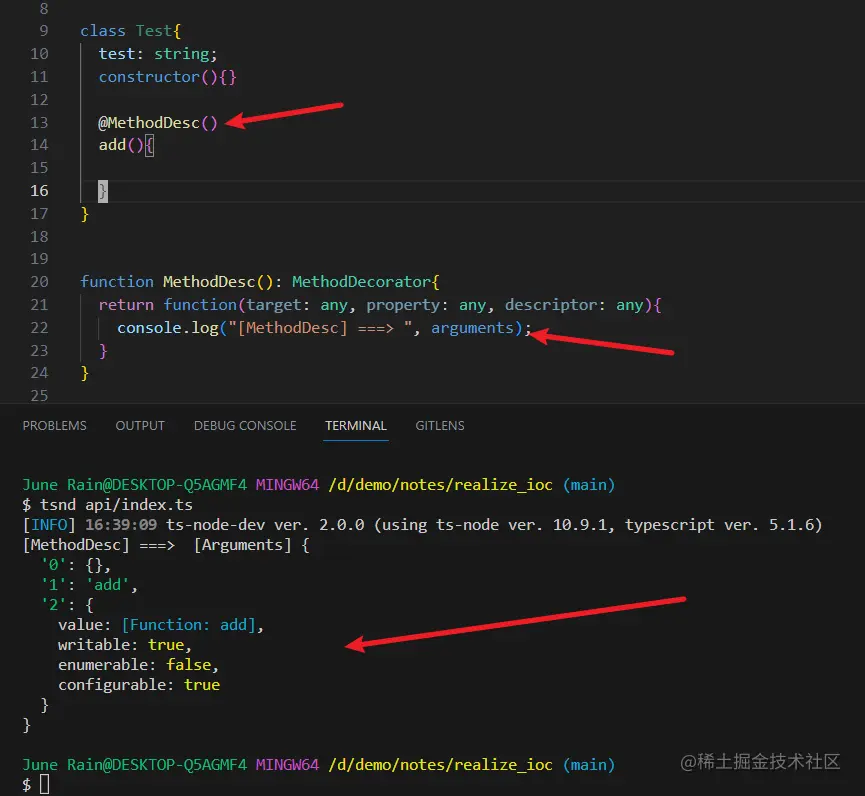Viewport: 865px width, 796px height.
Task: Click "'1': 'add'," terminal line
Action: tap(89, 585)
